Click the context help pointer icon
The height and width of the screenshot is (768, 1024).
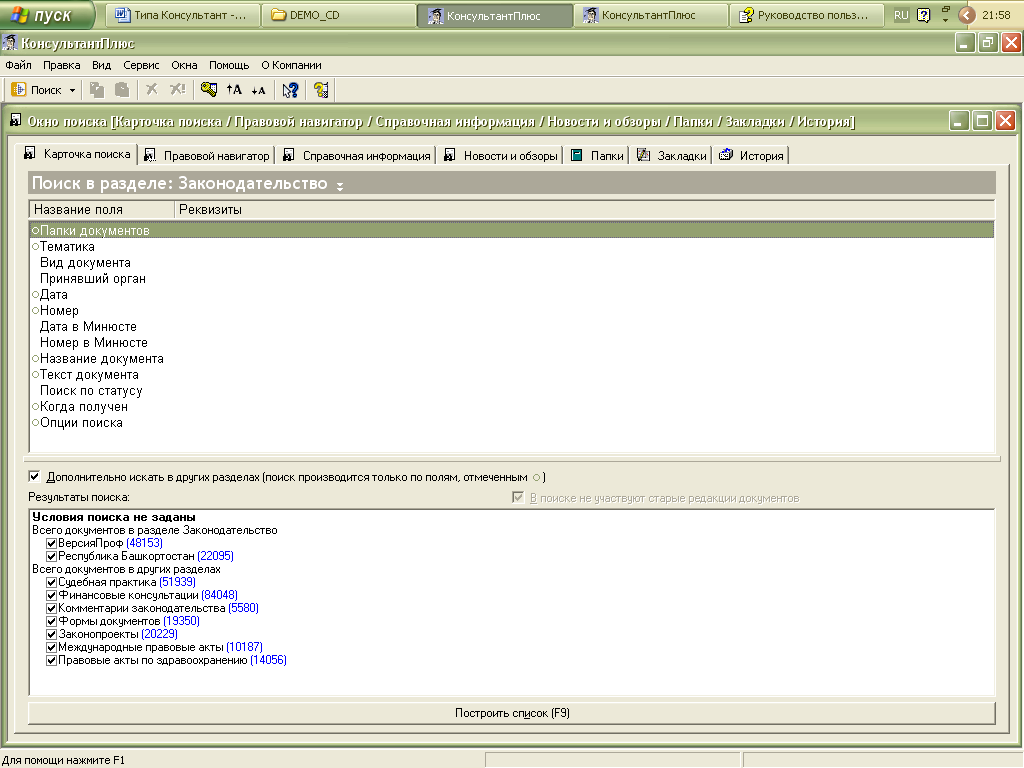[x=290, y=90]
